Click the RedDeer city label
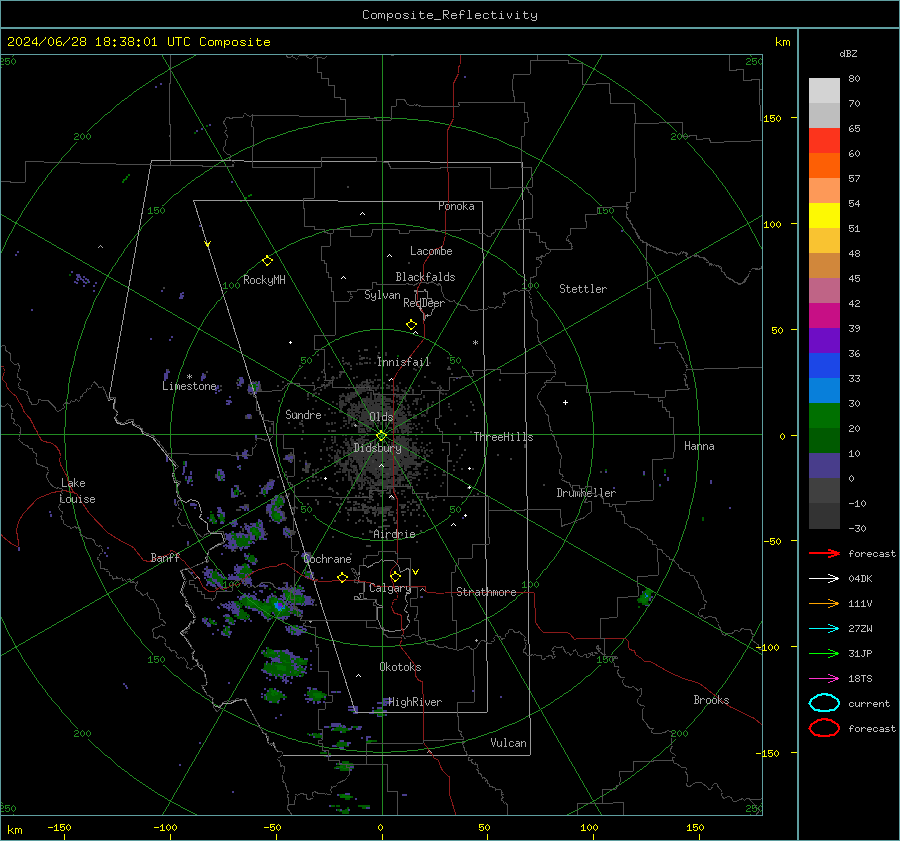This screenshot has width=900, height=841. 424,303
